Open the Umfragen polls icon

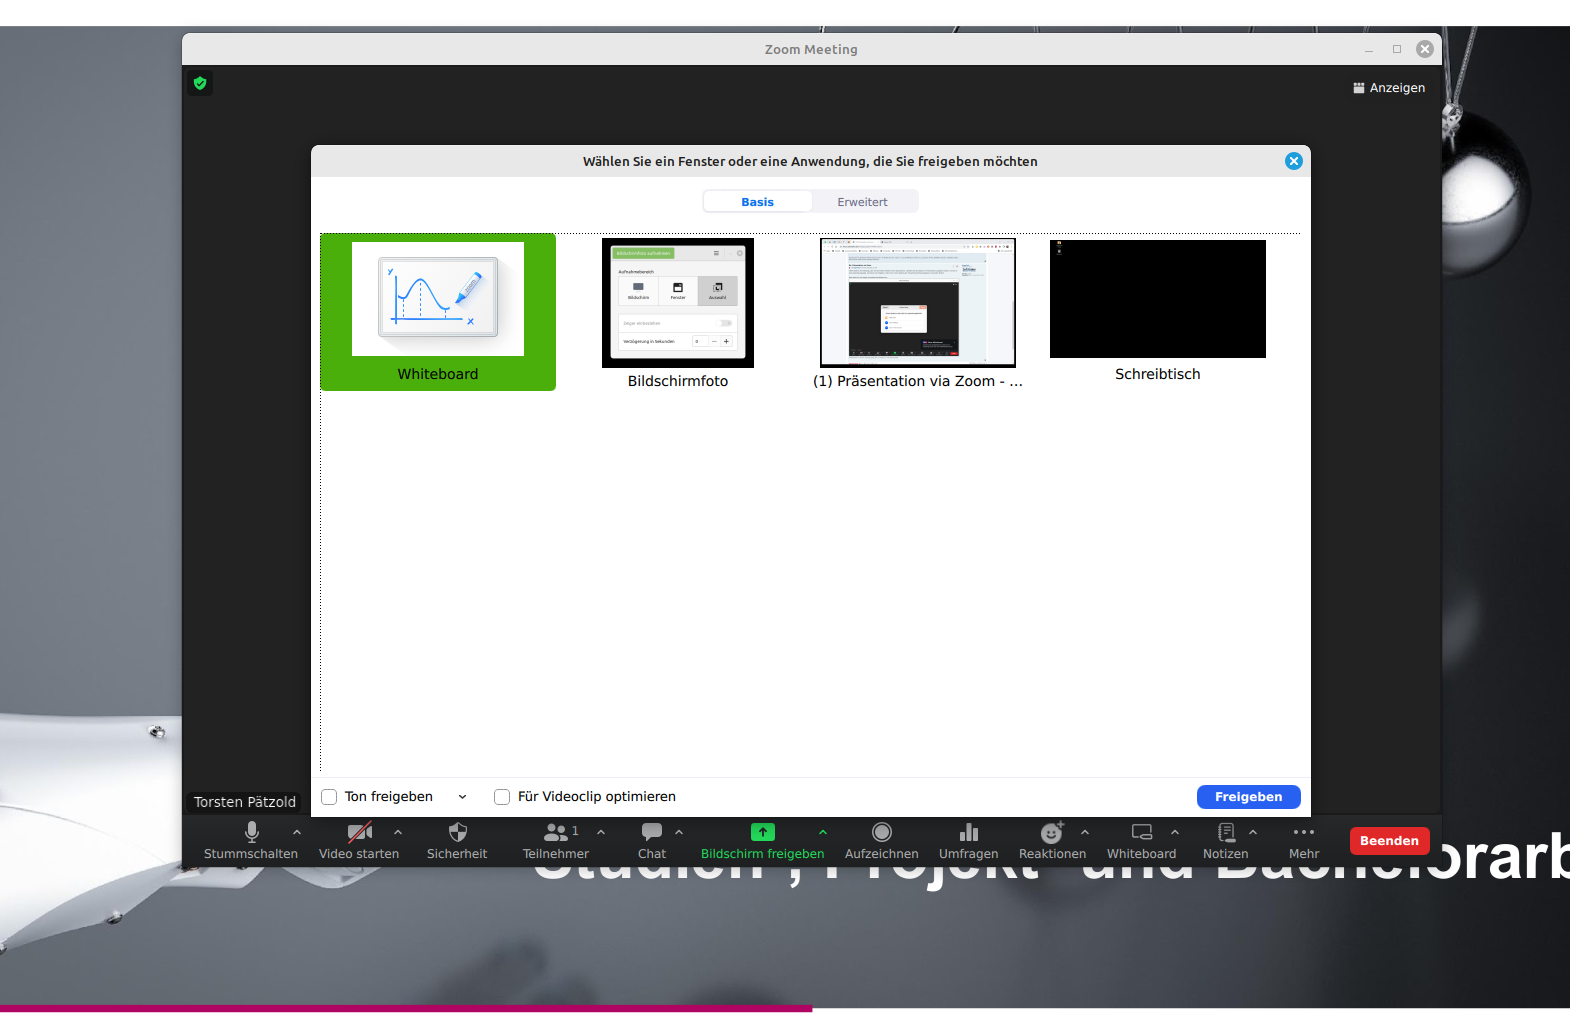(968, 833)
